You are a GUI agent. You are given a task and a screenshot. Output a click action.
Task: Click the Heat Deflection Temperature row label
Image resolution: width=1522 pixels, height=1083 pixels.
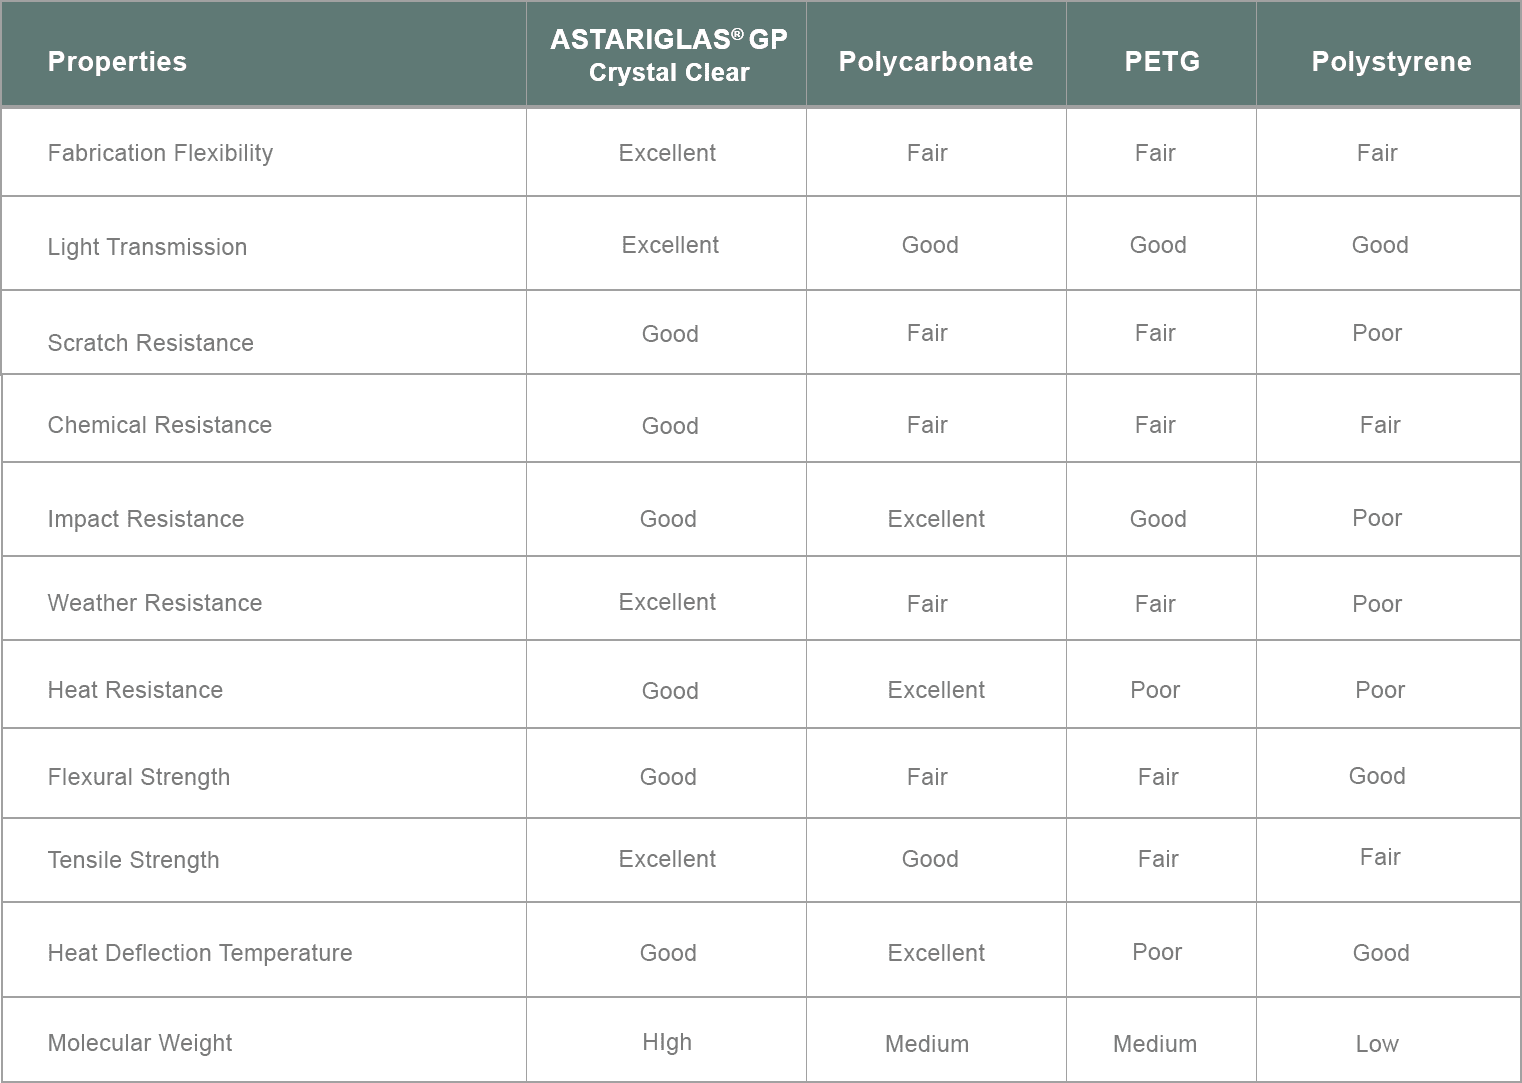pyautogui.click(x=200, y=953)
